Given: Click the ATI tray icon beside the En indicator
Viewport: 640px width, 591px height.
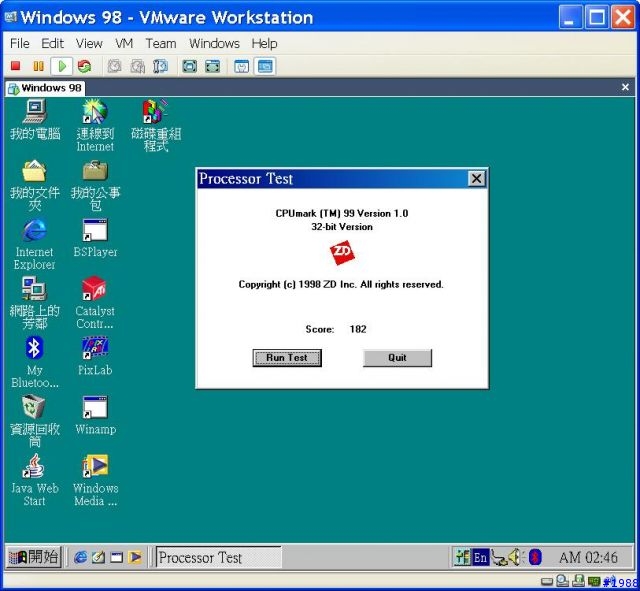Looking at the screenshot, I should (462, 557).
